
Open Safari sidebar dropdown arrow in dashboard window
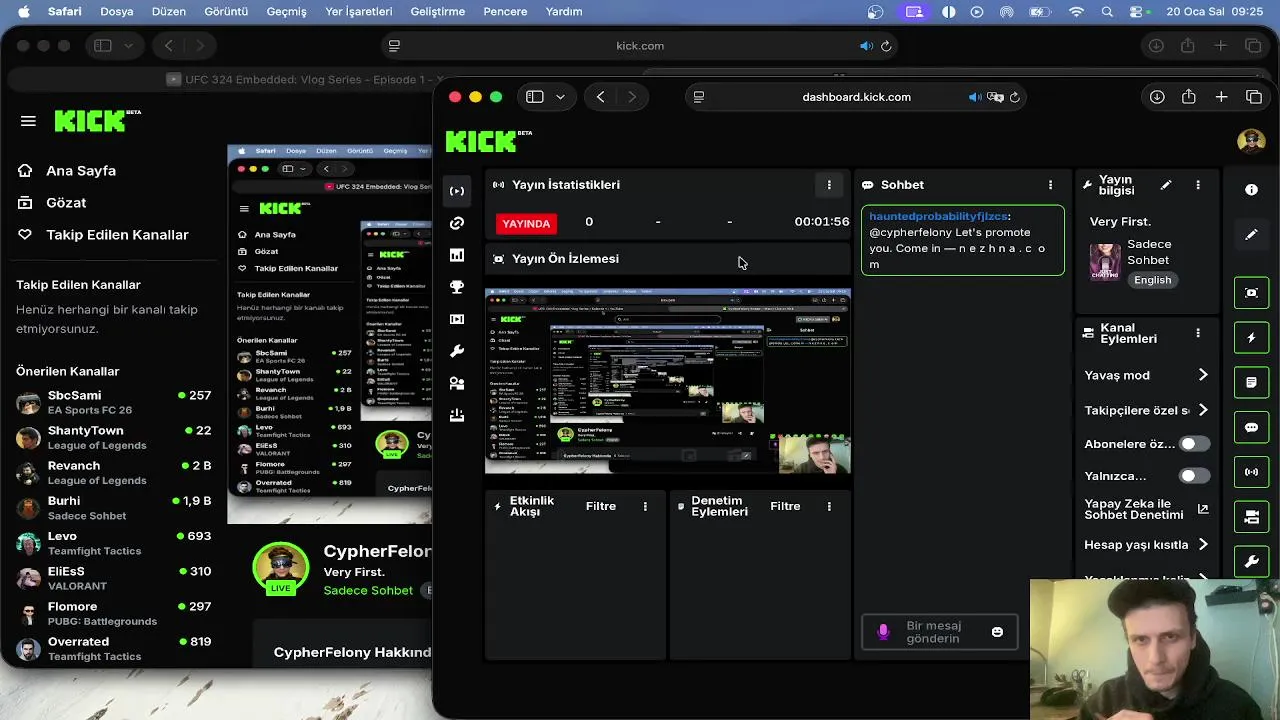(x=560, y=97)
